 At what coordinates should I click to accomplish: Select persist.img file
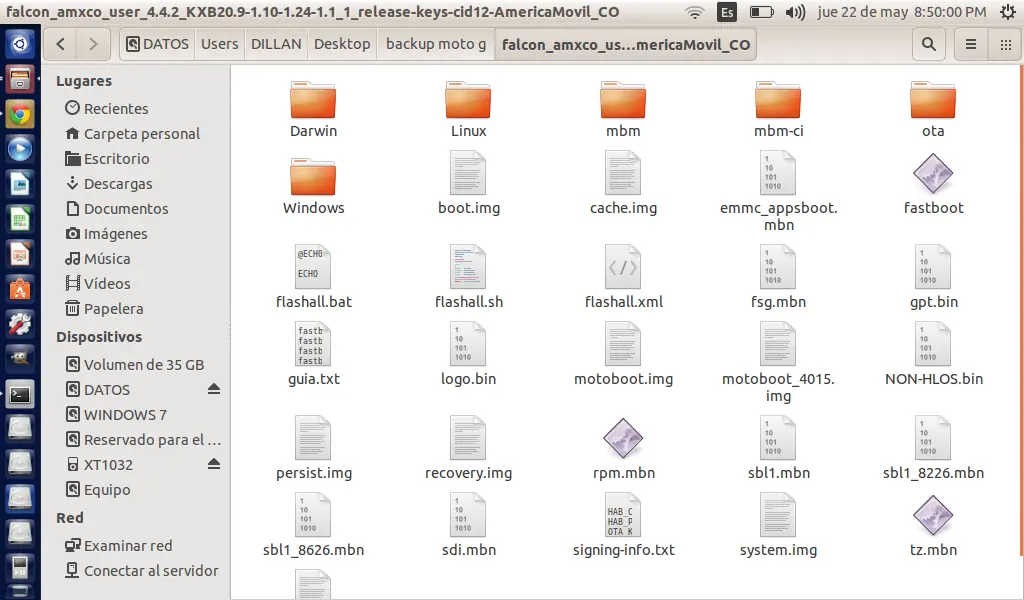(313, 449)
